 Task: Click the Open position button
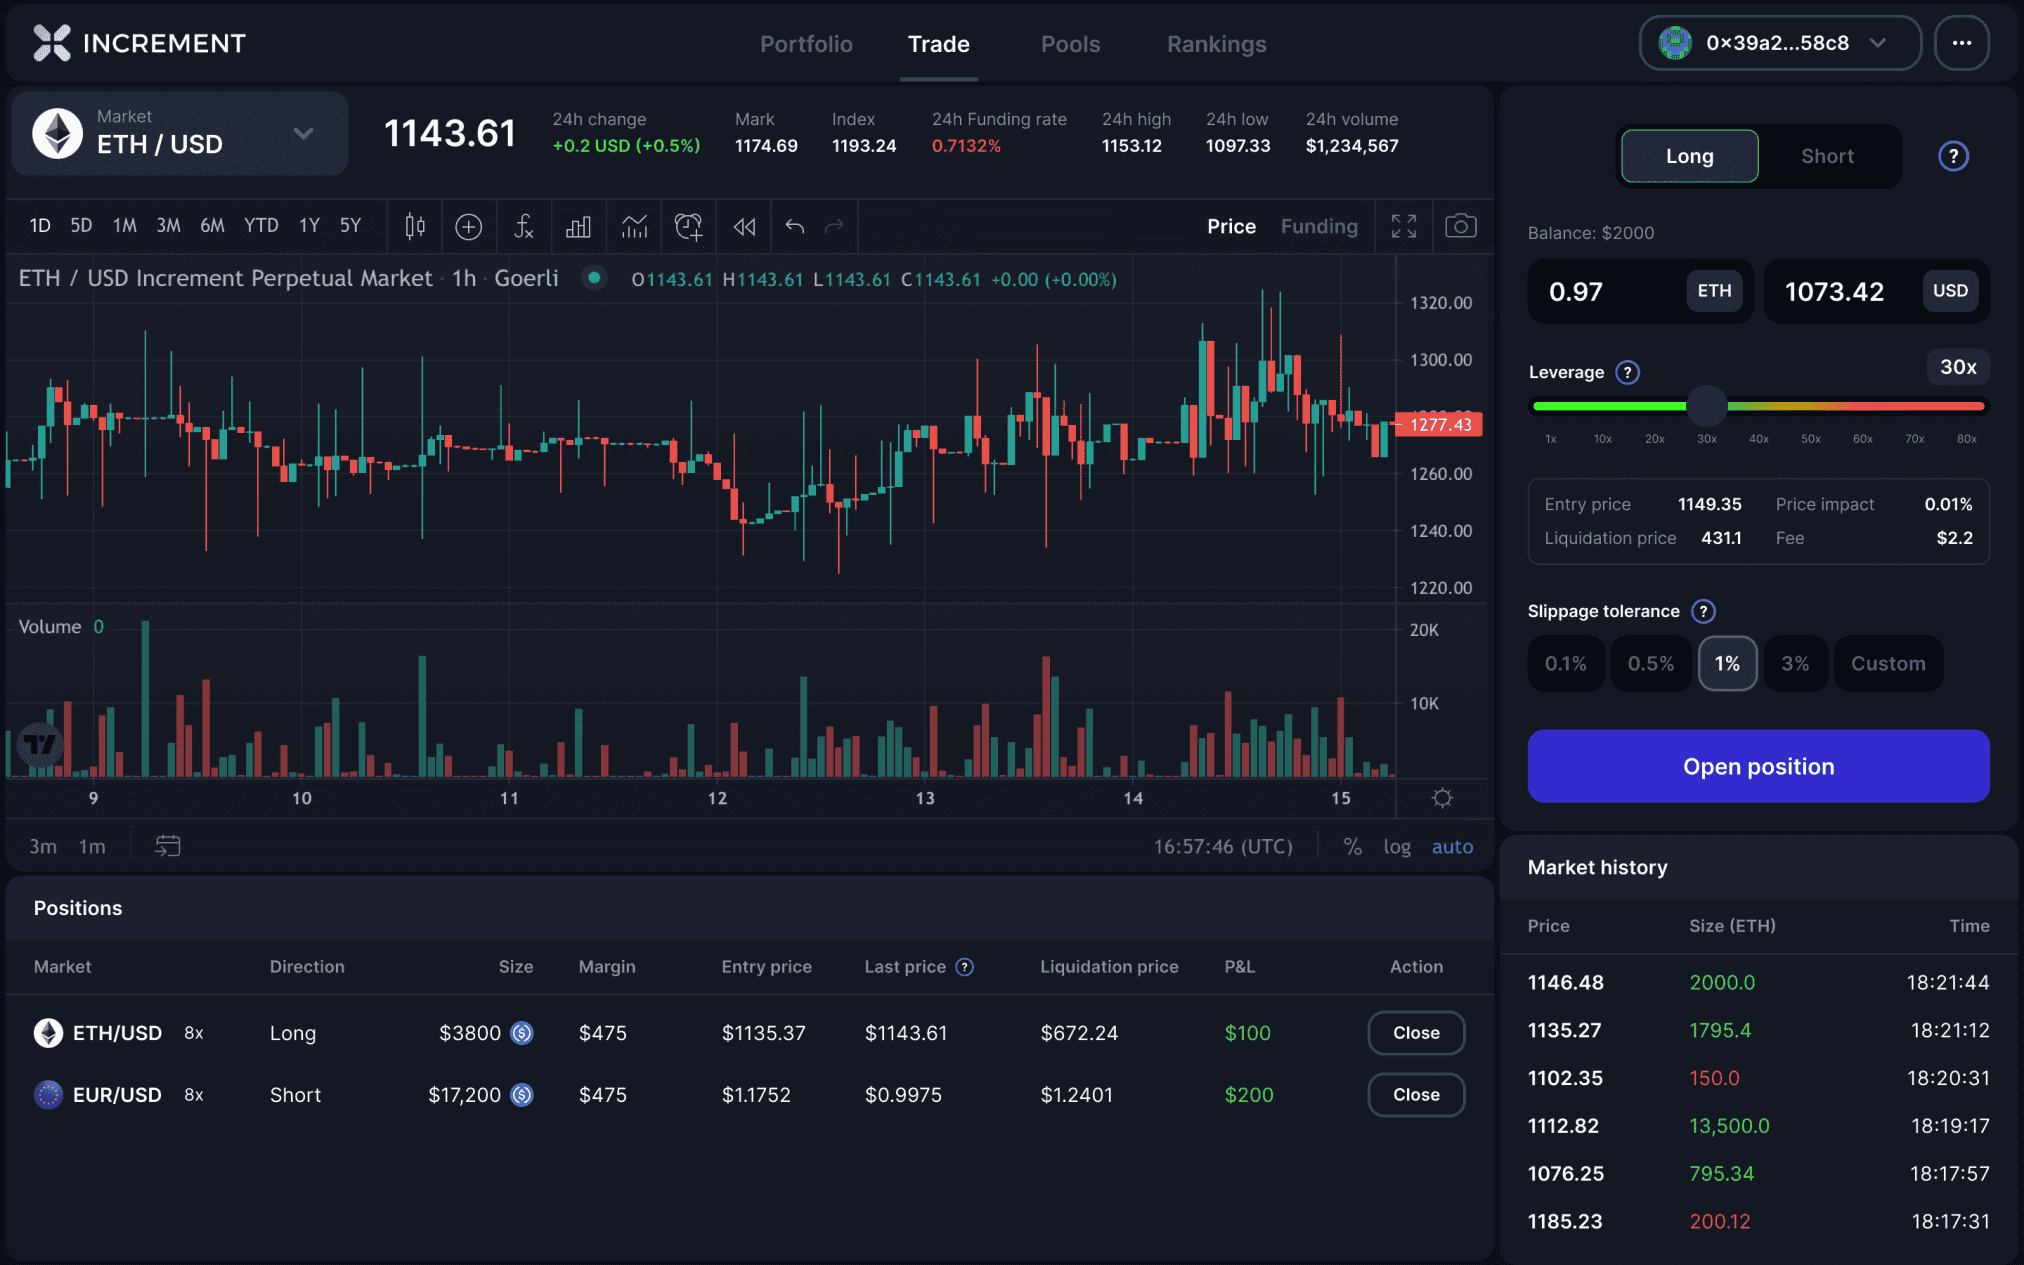(1758, 766)
